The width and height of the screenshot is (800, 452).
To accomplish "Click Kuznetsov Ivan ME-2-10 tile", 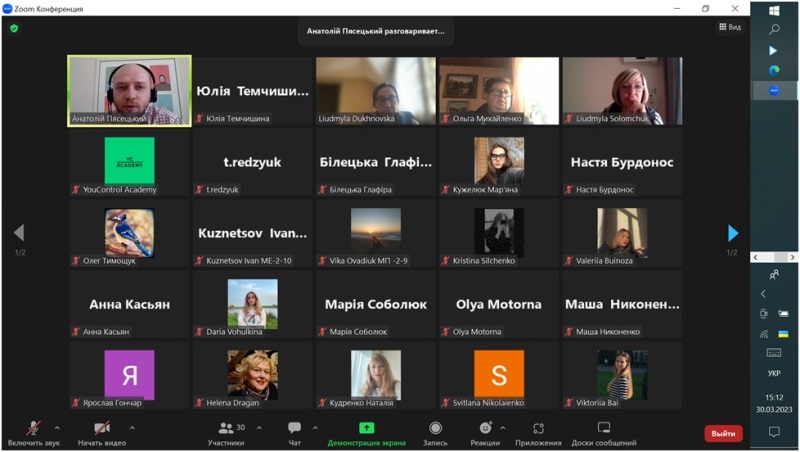I will [253, 233].
